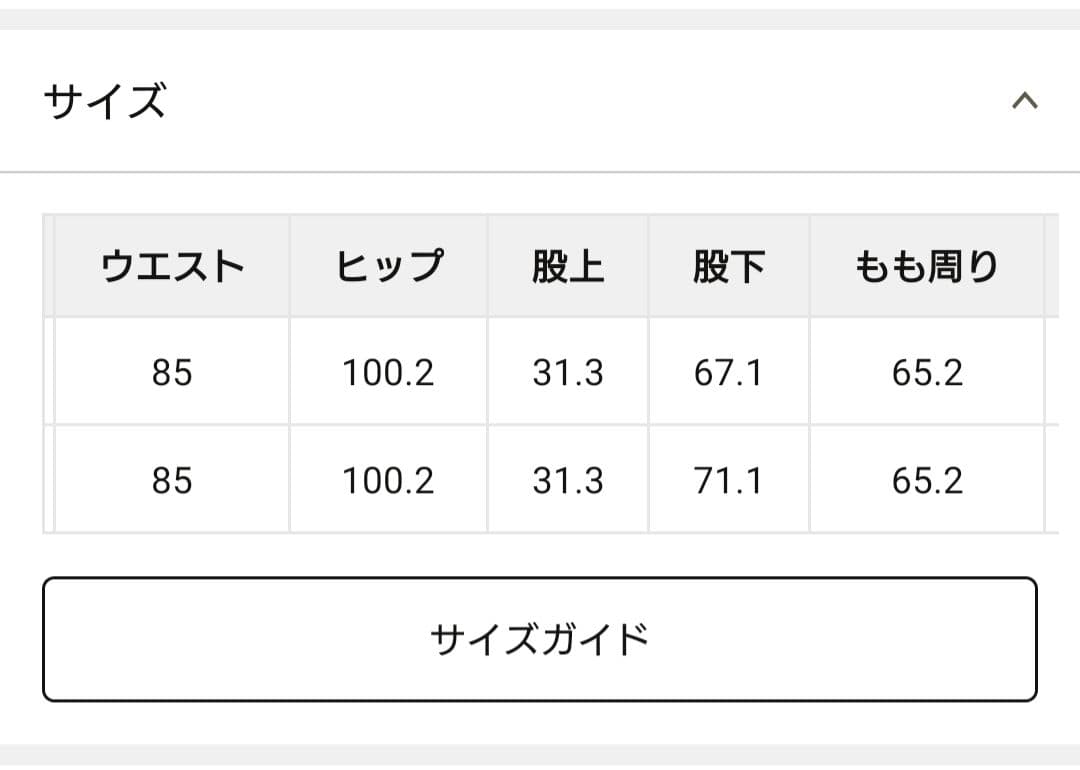Click the 股下 column header
The height and width of the screenshot is (770, 1080).
pos(728,266)
